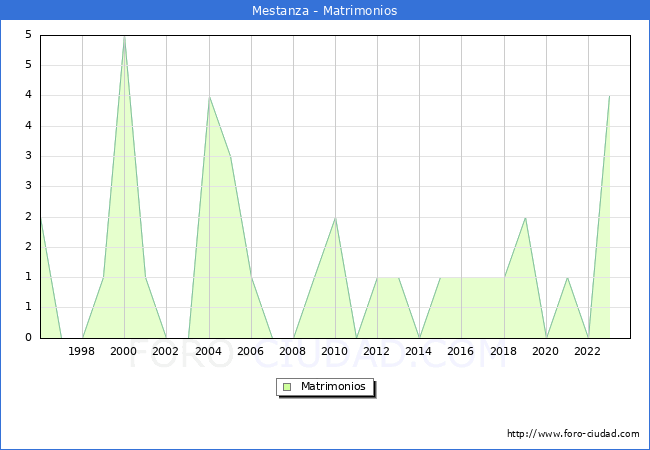
Task: Click the 2012 x-axis label
Action: point(376,351)
